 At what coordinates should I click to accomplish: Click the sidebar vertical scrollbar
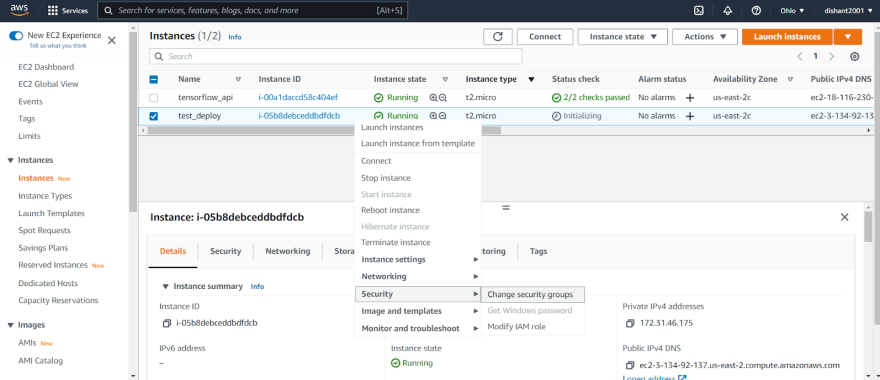point(133,121)
